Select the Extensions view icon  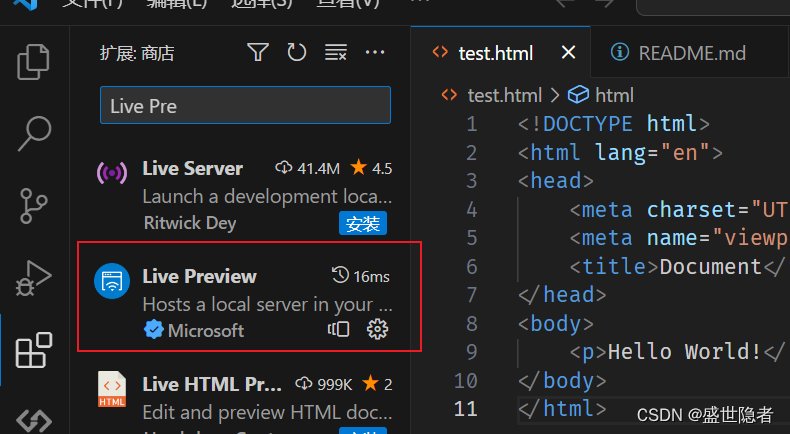tap(34, 350)
